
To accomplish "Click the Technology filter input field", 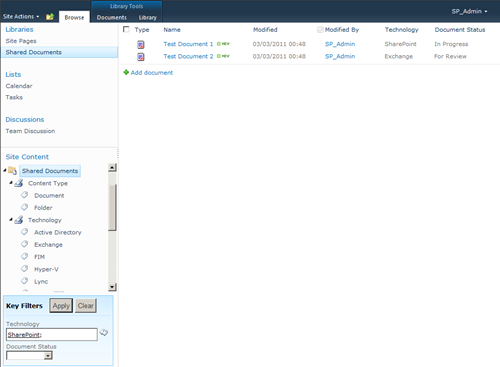I will click(x=52, y=334).
